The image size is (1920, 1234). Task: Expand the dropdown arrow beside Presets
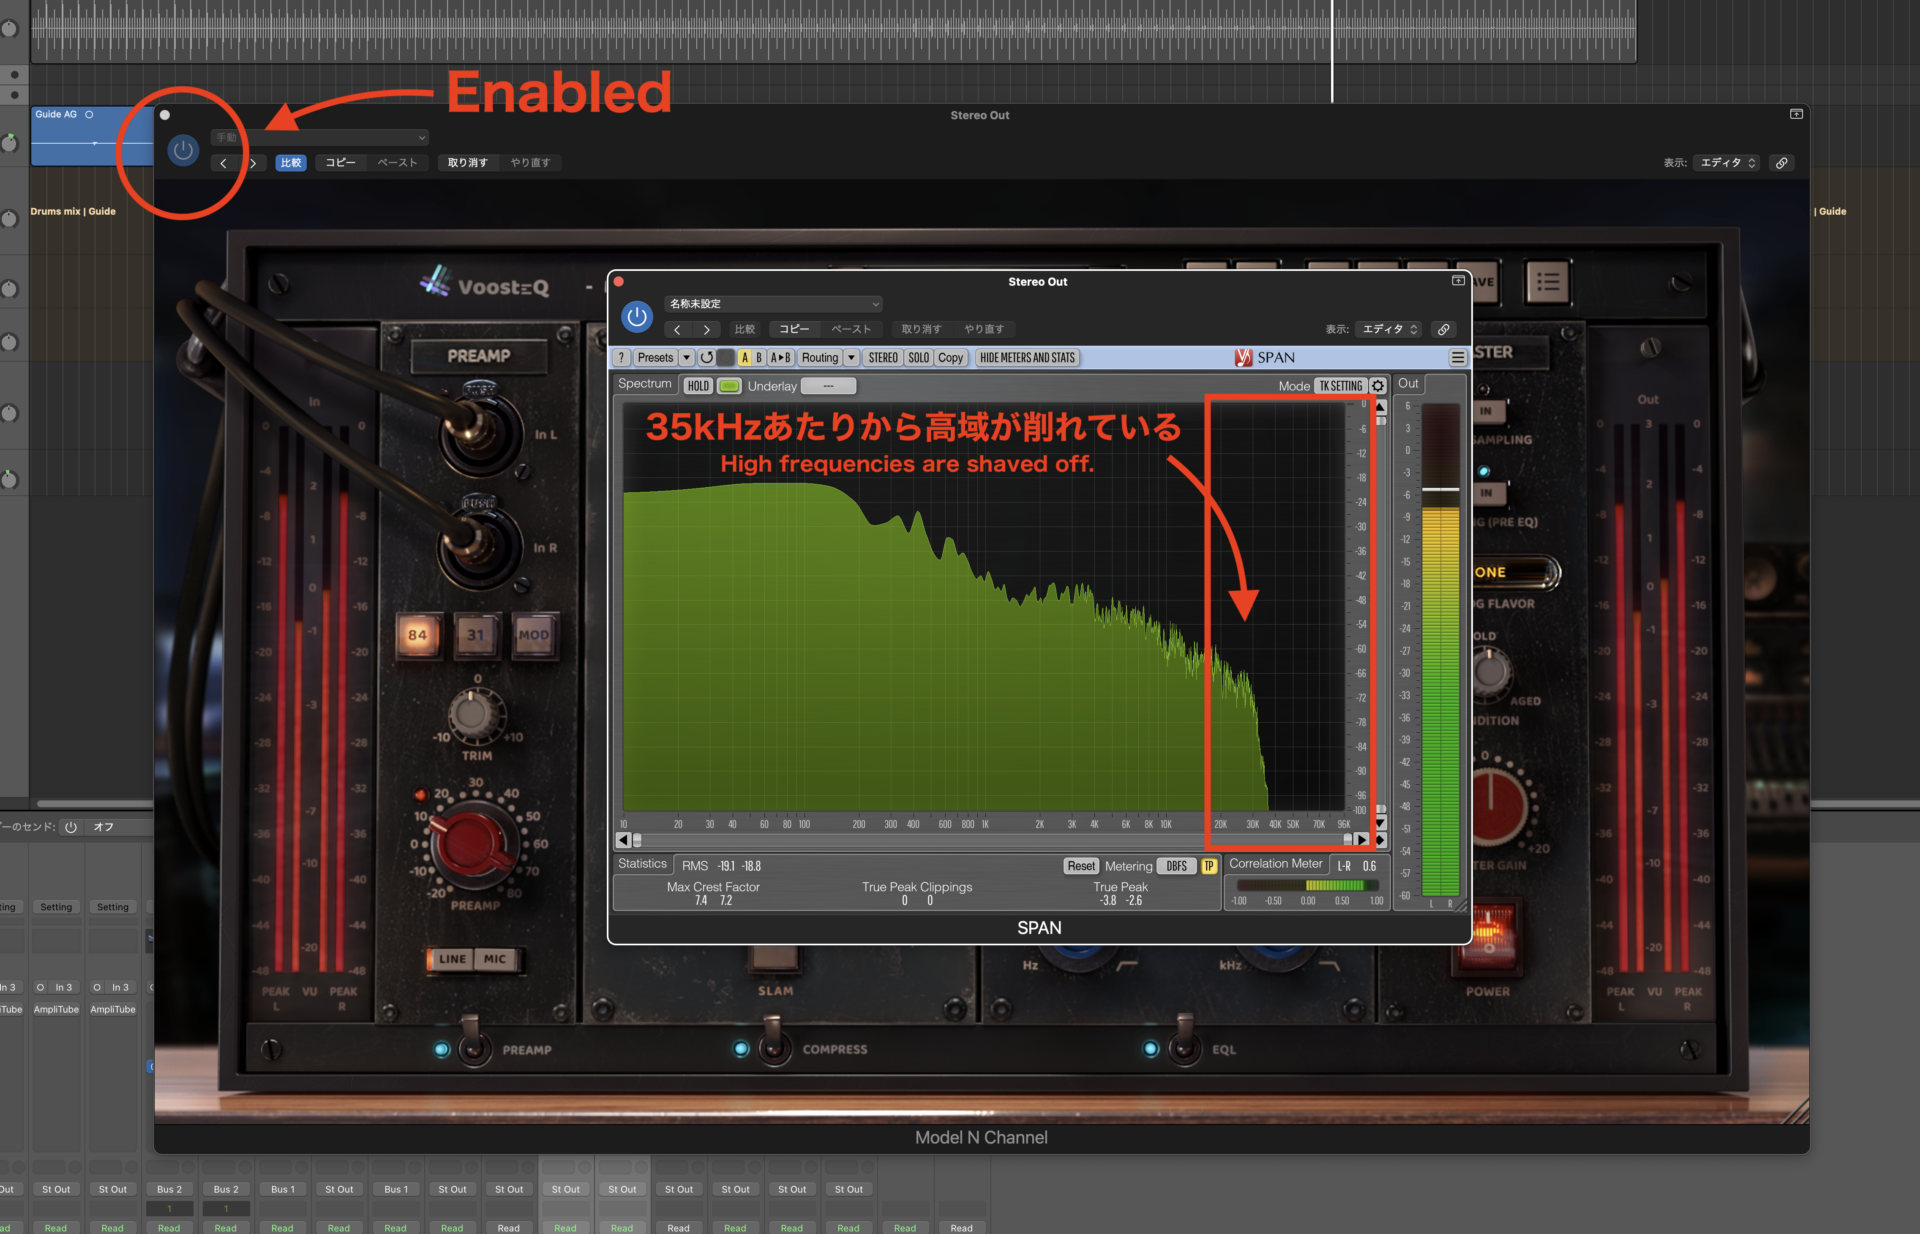click(687, 358)
